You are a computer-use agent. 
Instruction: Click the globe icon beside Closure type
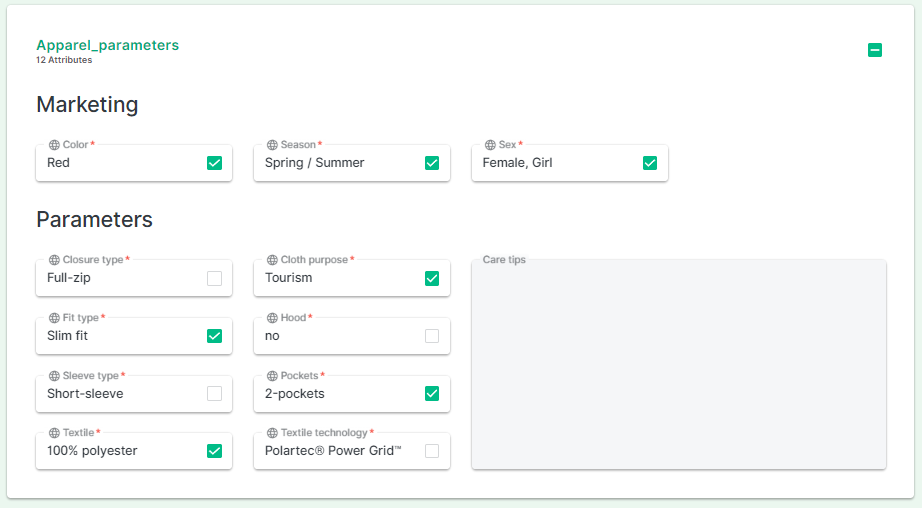point(54,260)
